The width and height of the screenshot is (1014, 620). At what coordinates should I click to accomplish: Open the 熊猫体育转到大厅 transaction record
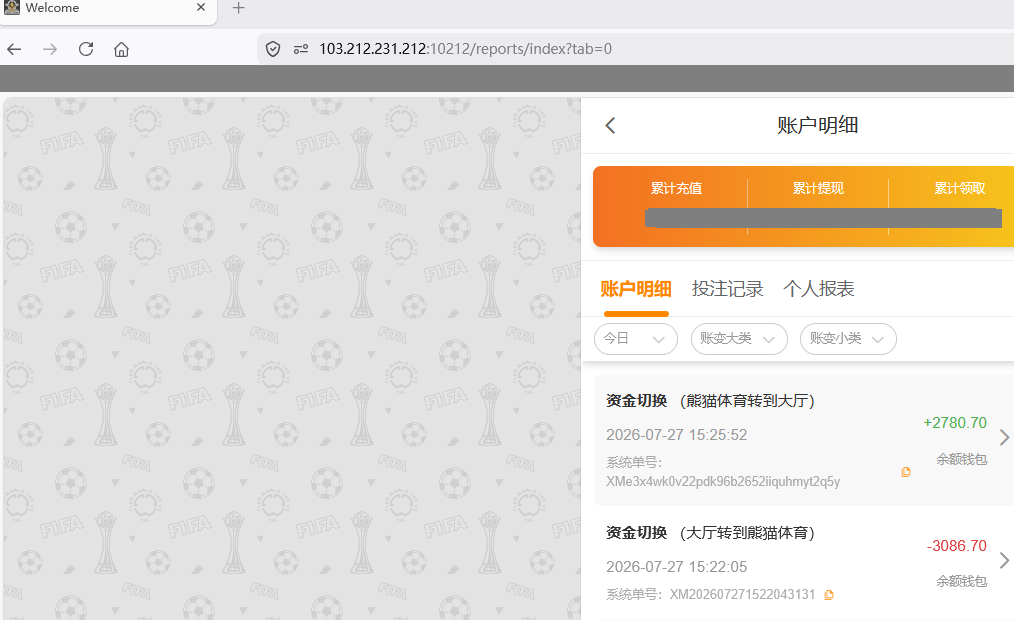[x=804, y=440]
